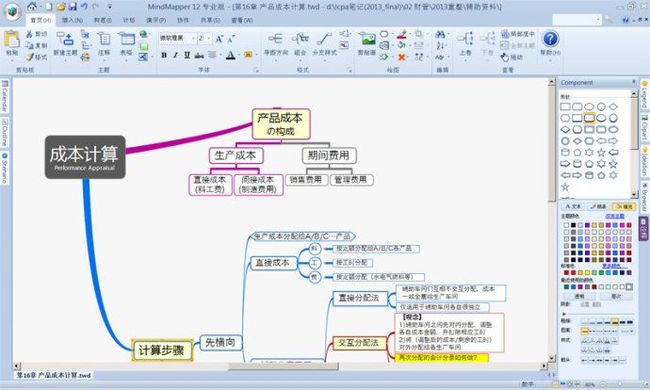This screenshot has height=390, width=650.
Task: Open the 计划 Plan ribbon tab
Action: pos(129,20)
